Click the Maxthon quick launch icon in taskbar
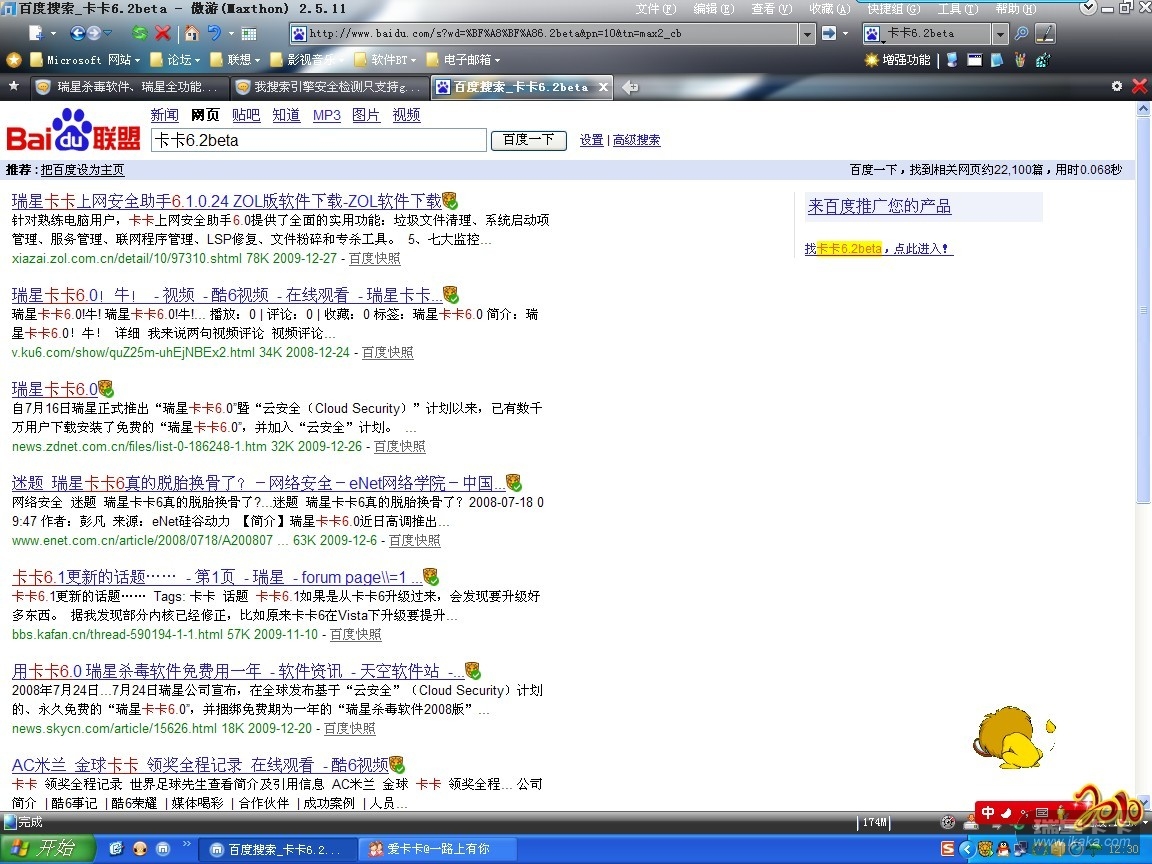The image size is (1152, 864). (164, 849)
